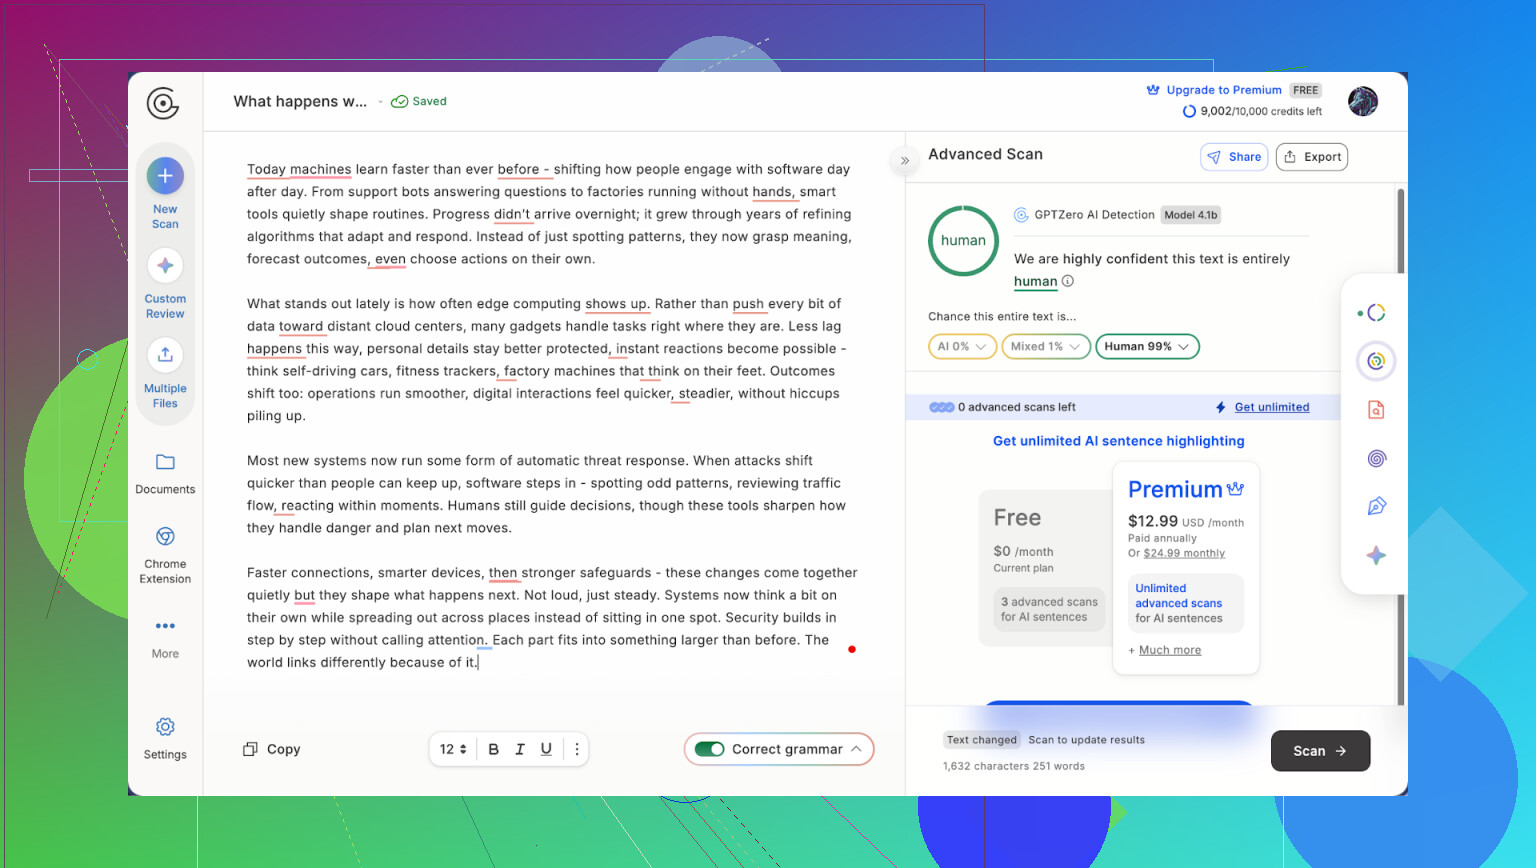Expand the AI 0% dropdown
1536x868 pixels.
tap(962, 347)
